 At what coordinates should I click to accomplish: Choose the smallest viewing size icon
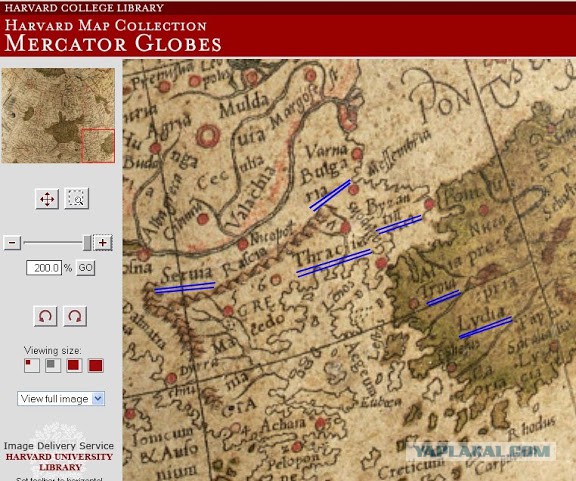coord(32,366)
